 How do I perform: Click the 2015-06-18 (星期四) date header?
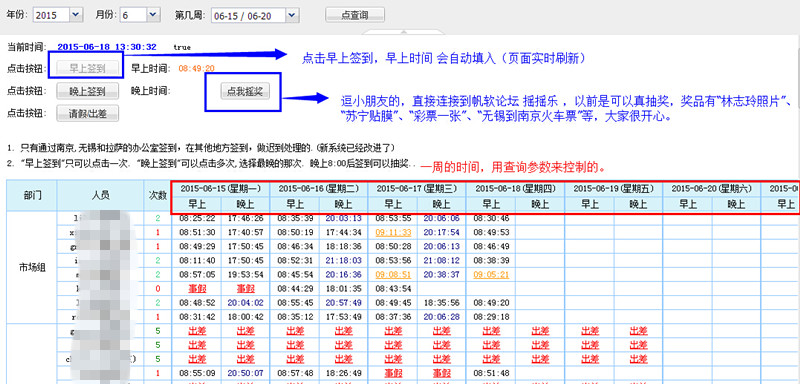click(x=515, y=188)
